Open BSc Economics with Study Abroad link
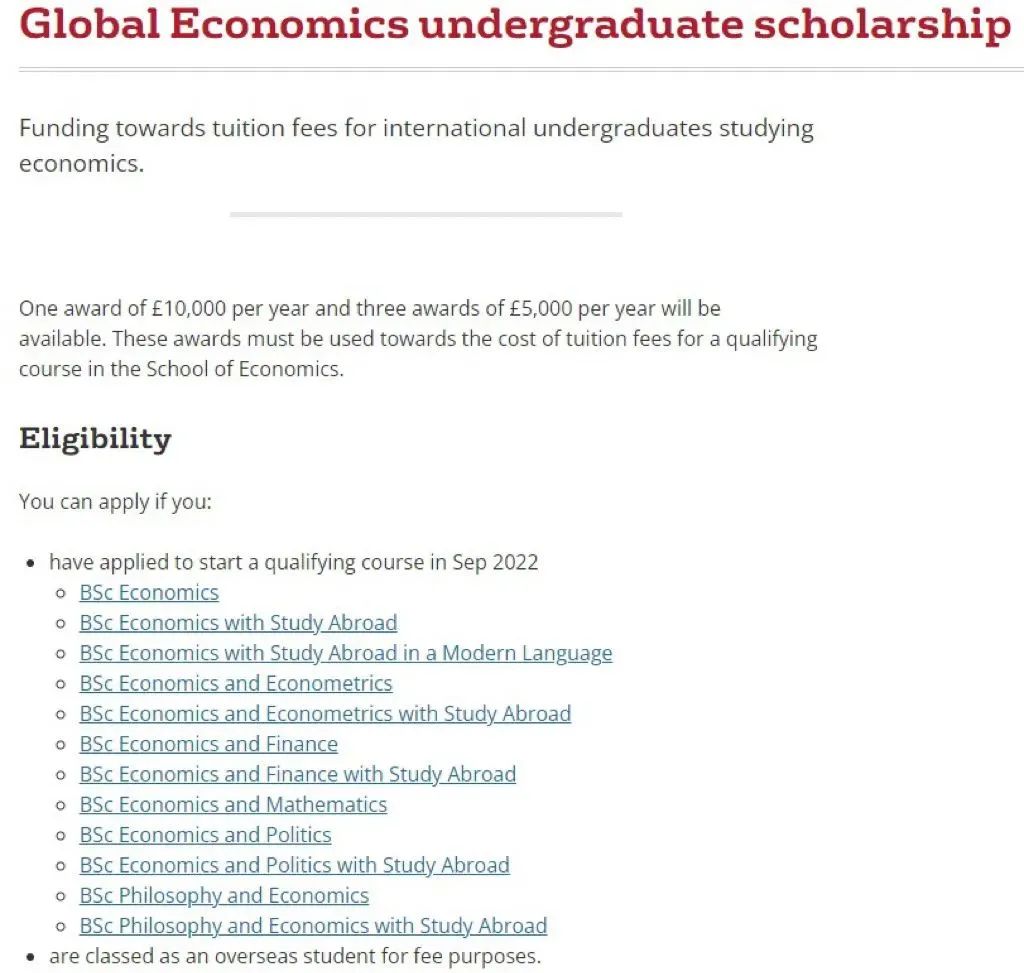 [x=238, y=623]
